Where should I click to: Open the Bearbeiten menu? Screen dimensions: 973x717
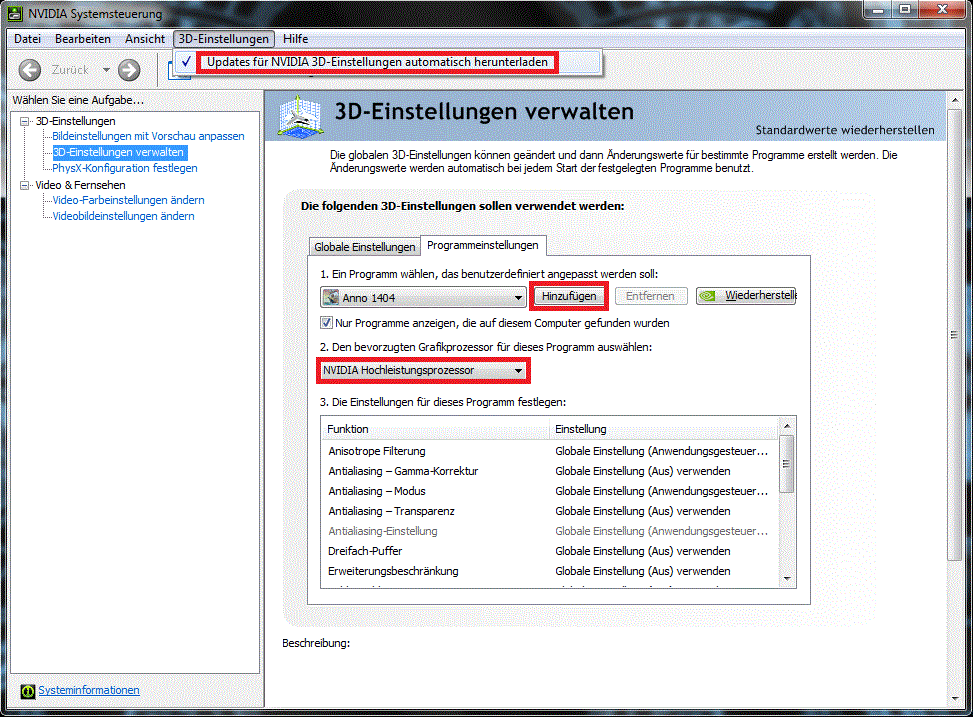point(83,38)
